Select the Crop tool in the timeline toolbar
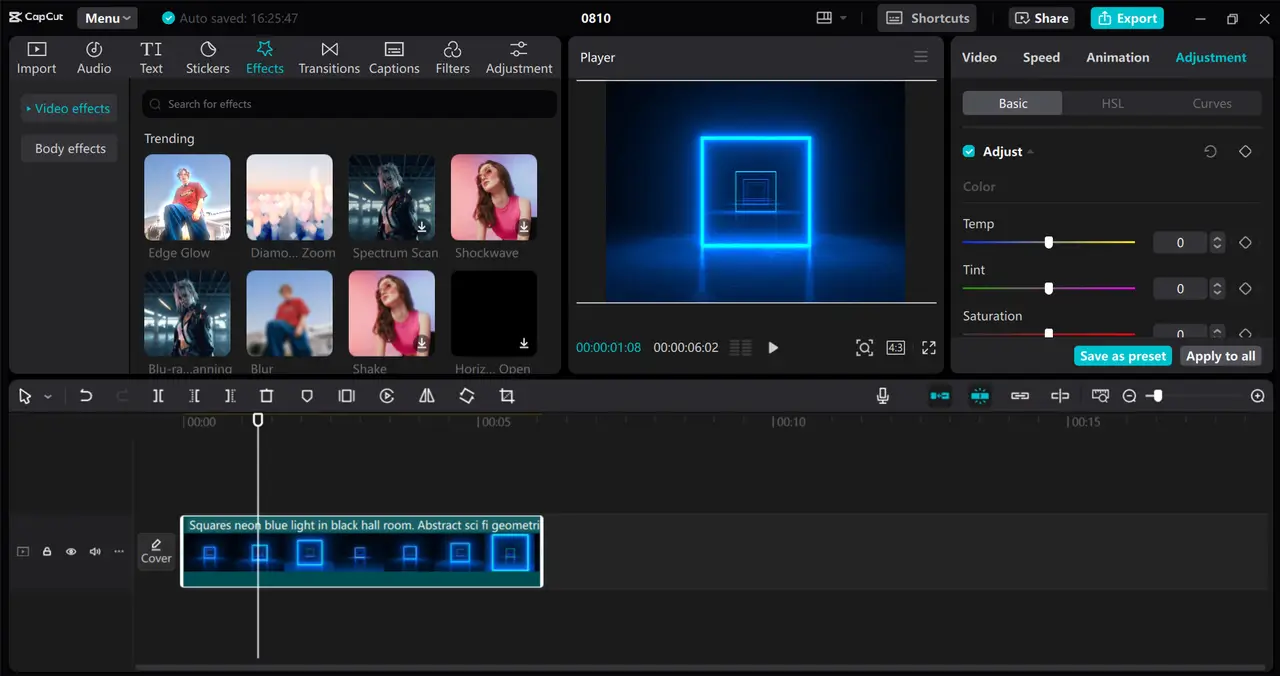 pos(507,396)
